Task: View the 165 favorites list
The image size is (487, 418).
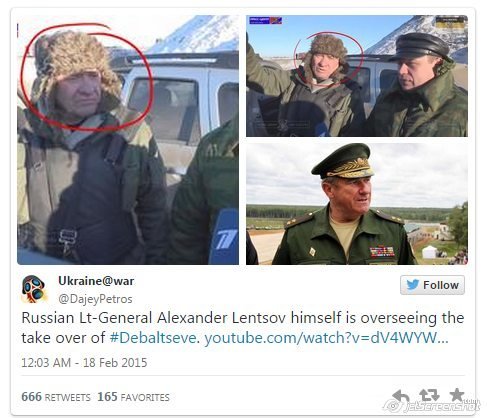Action: (x=133, y=397)
